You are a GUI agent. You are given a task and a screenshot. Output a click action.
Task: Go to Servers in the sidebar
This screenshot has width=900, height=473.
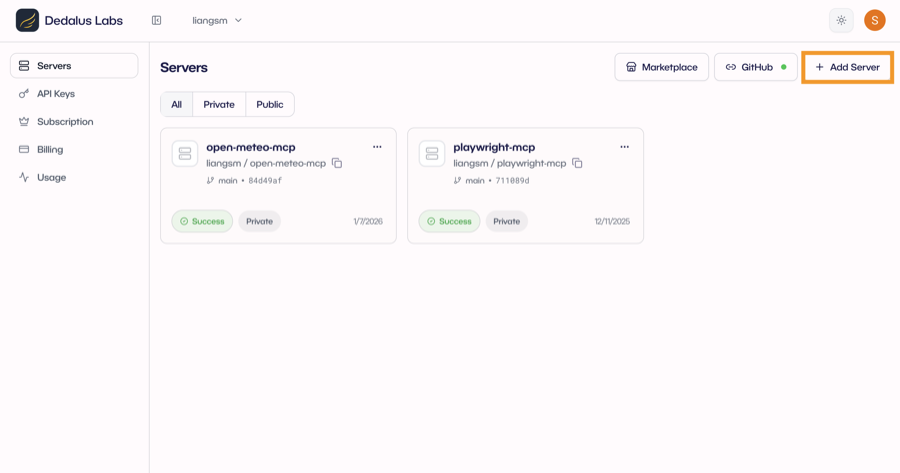[x=74, y=65]
